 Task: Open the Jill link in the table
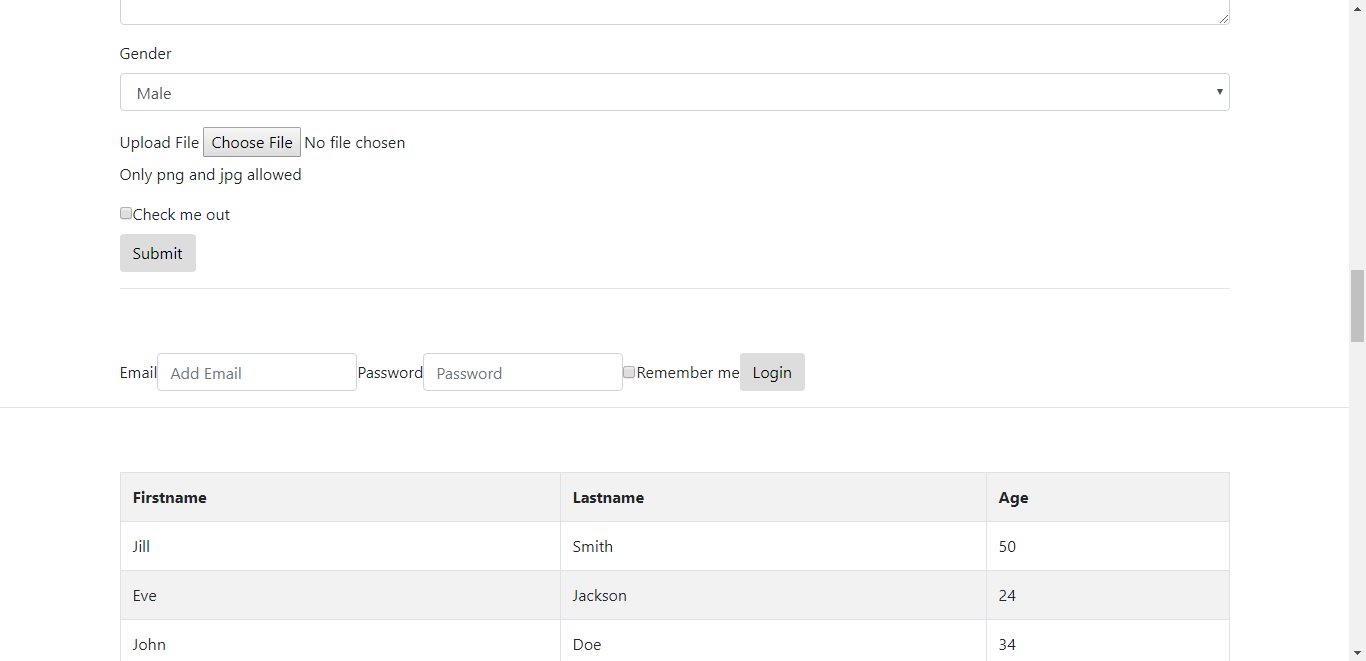point(141,546)
